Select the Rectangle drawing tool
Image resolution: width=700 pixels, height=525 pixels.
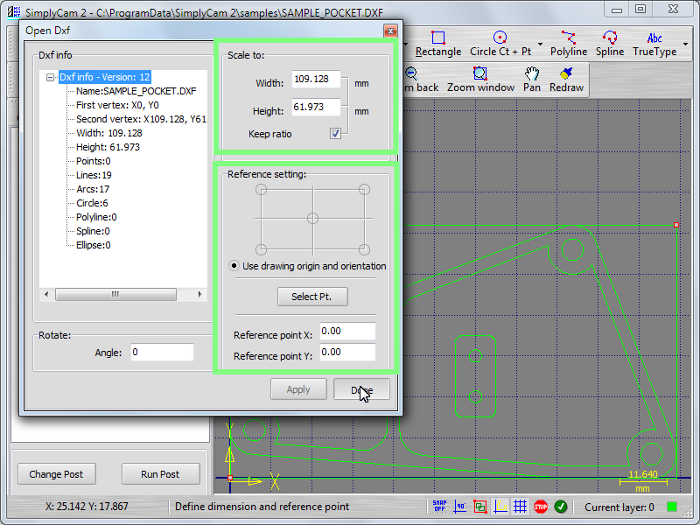coord(438,44)
